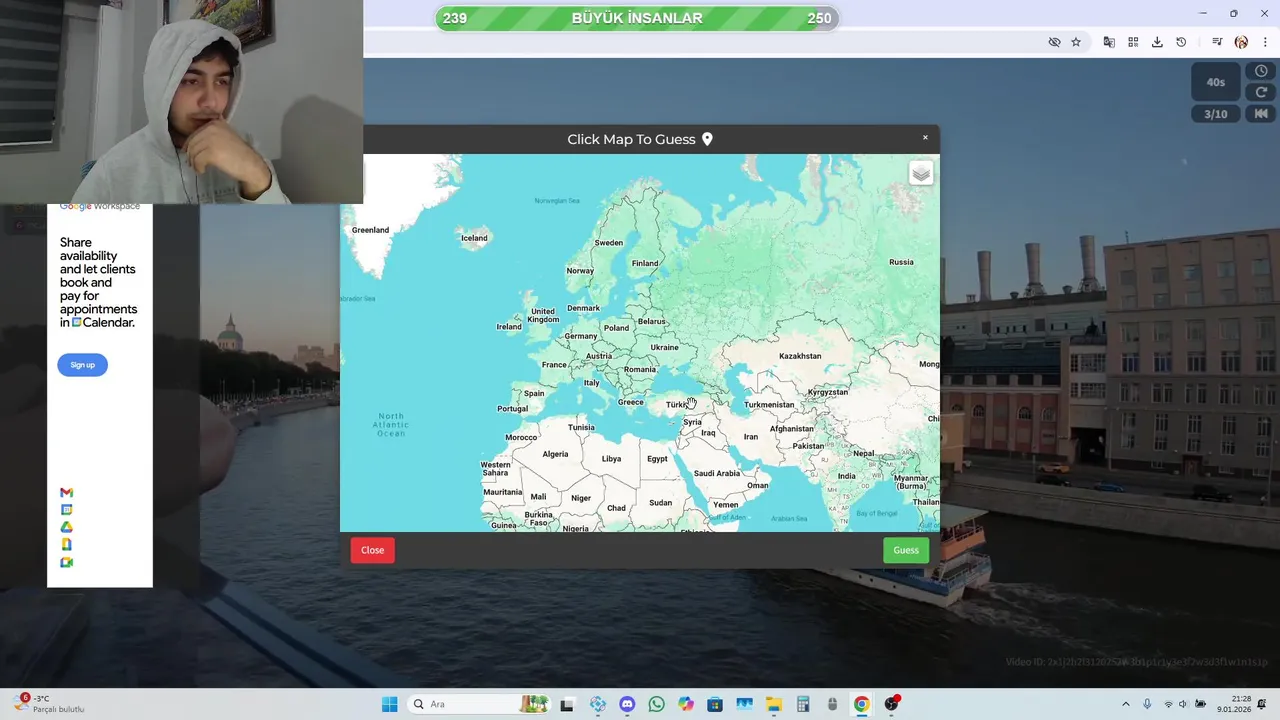Click Norway on the map
Image resolution: width=1280 pixels, height=720 pixels.
tap(580, 271)
